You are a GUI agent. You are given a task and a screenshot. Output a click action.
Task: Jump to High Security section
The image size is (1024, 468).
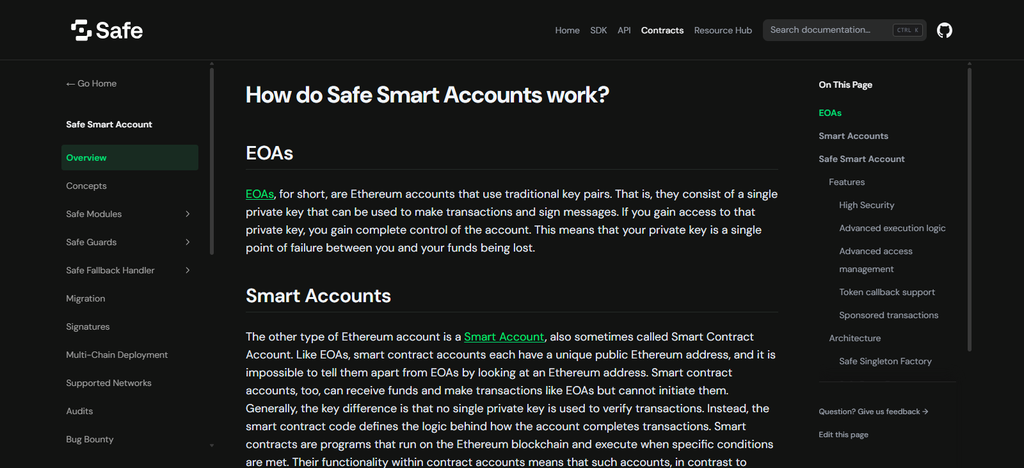click(867, 205)
